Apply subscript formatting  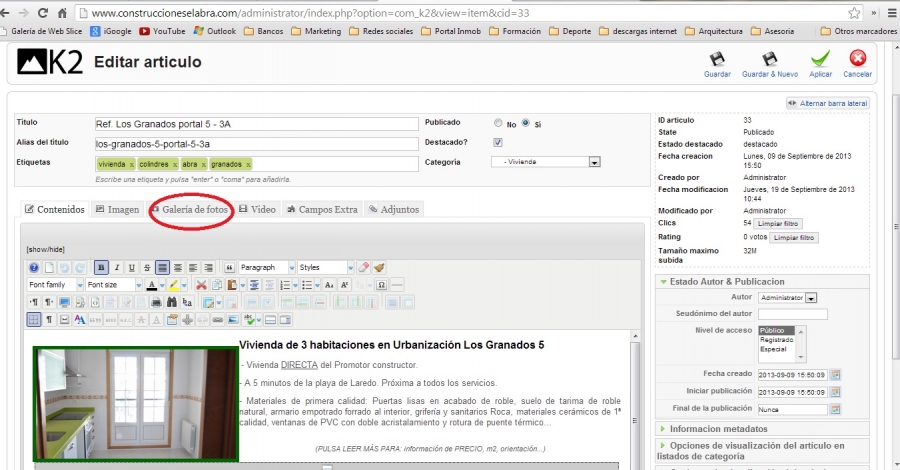329,285
